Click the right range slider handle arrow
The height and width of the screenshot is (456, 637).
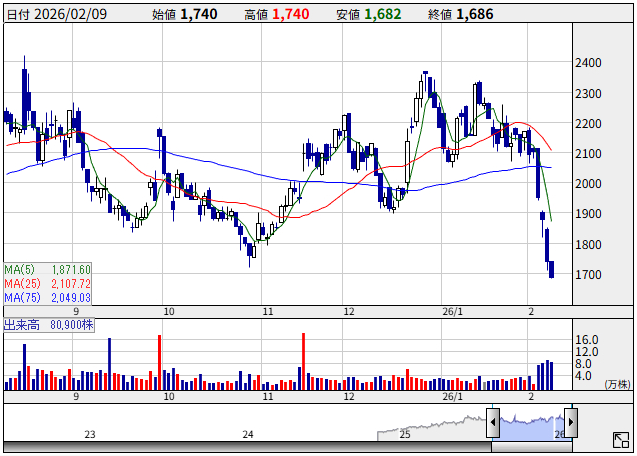point(571,422)
